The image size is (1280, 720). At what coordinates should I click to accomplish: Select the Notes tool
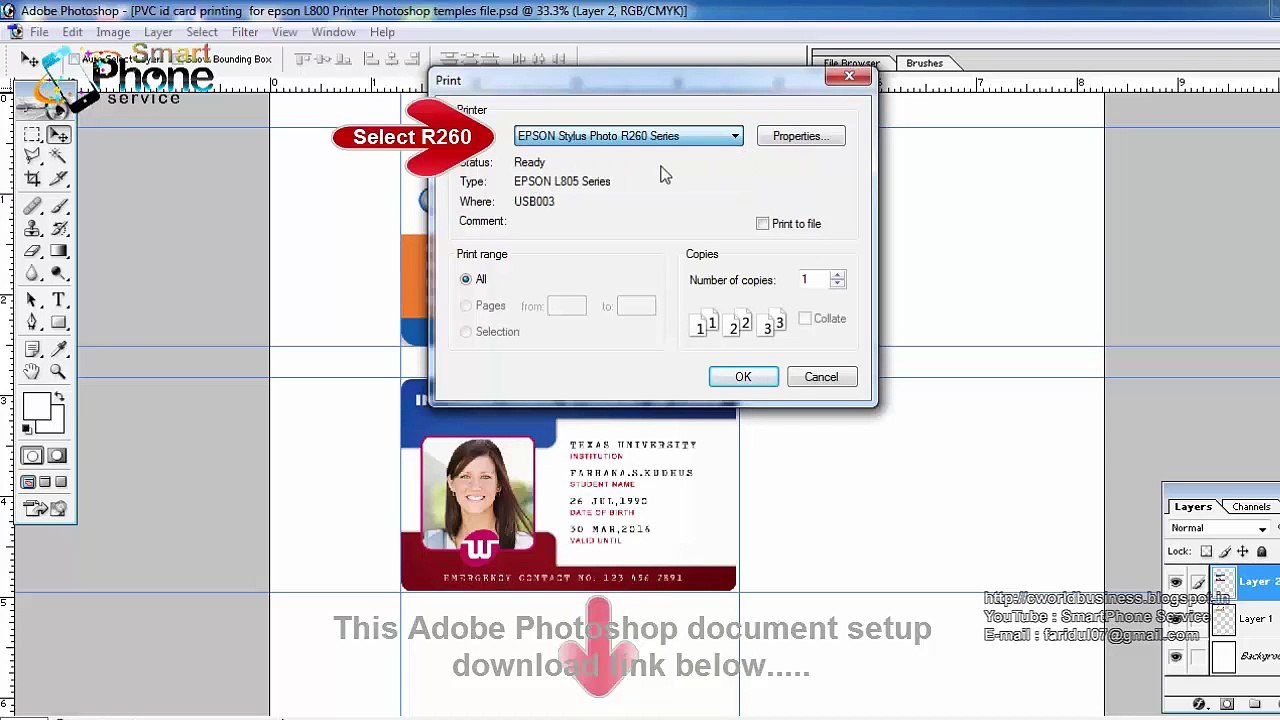pyautogui.click(x=32, y=349)
